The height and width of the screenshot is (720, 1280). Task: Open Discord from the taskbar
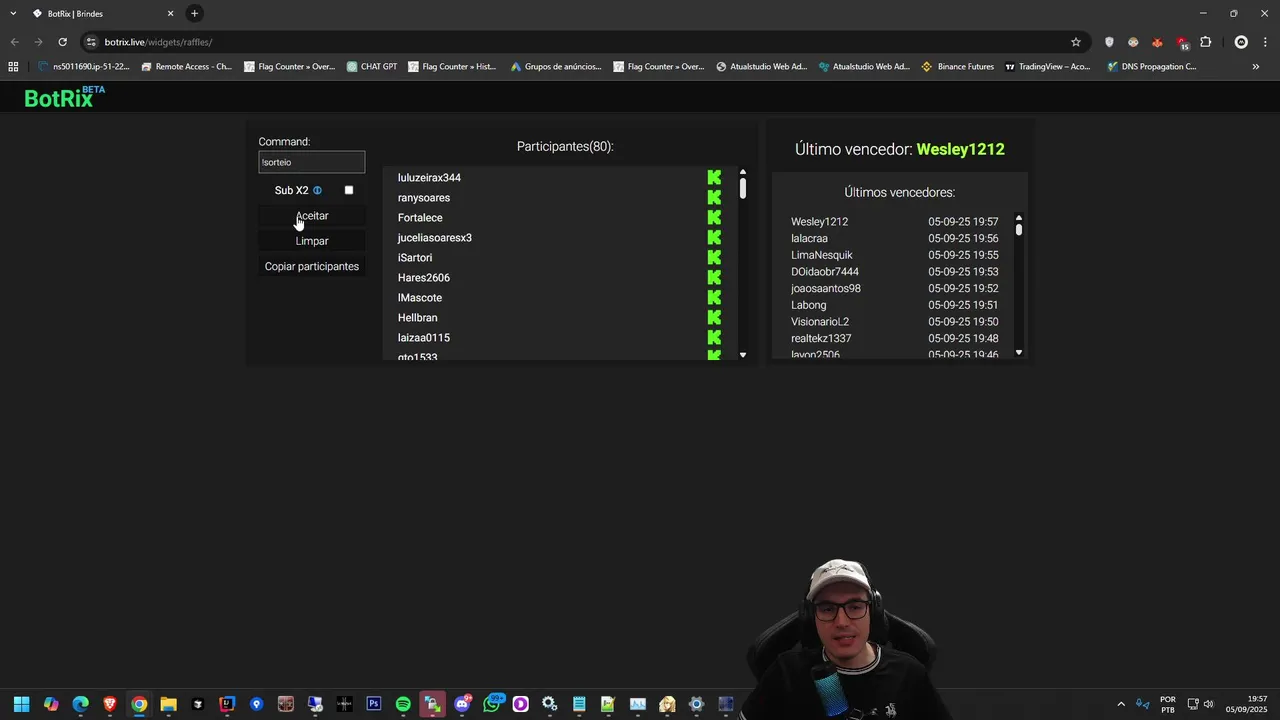click(462, 704)
